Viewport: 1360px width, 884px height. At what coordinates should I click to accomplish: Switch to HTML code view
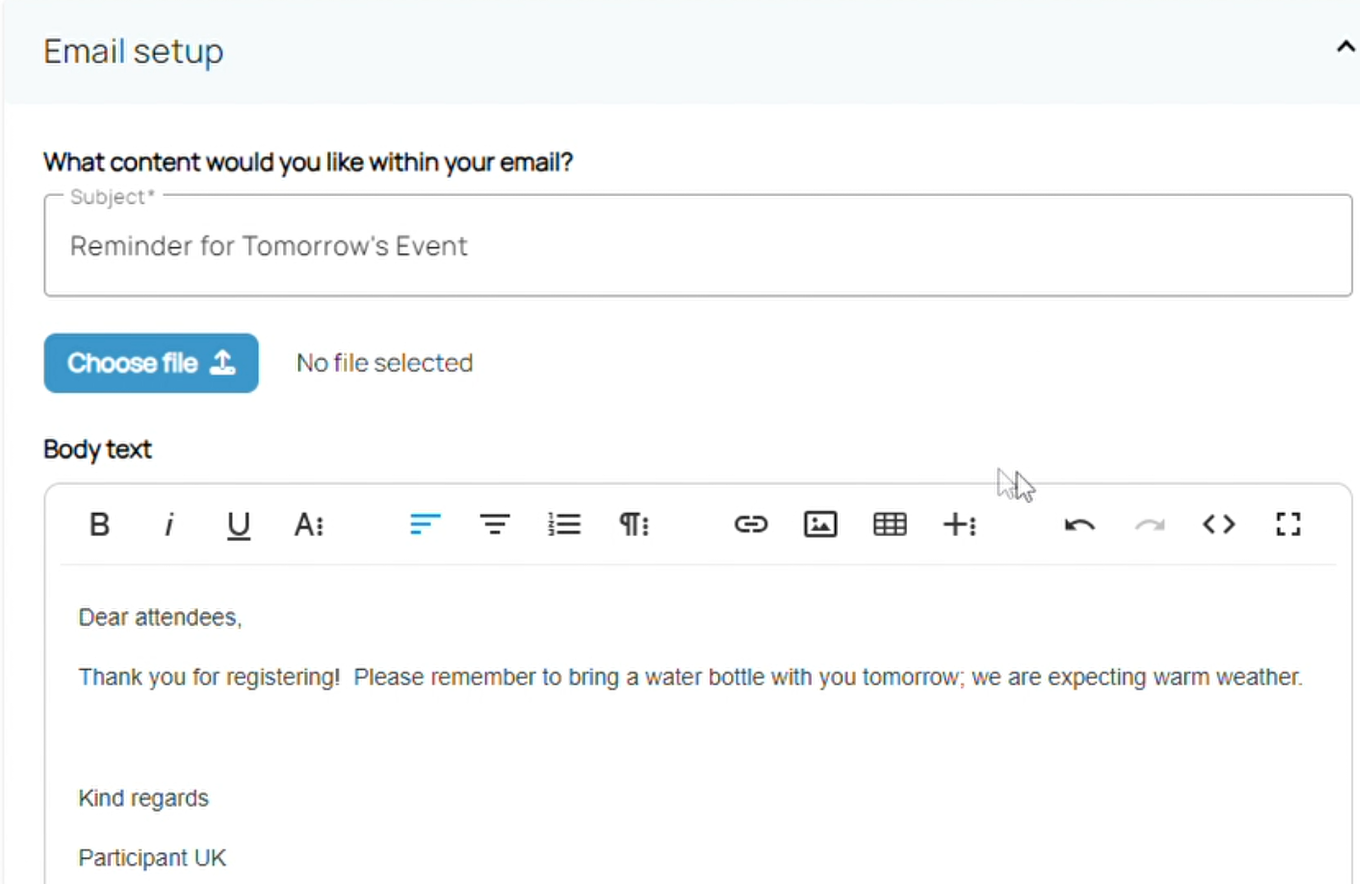1218,524
